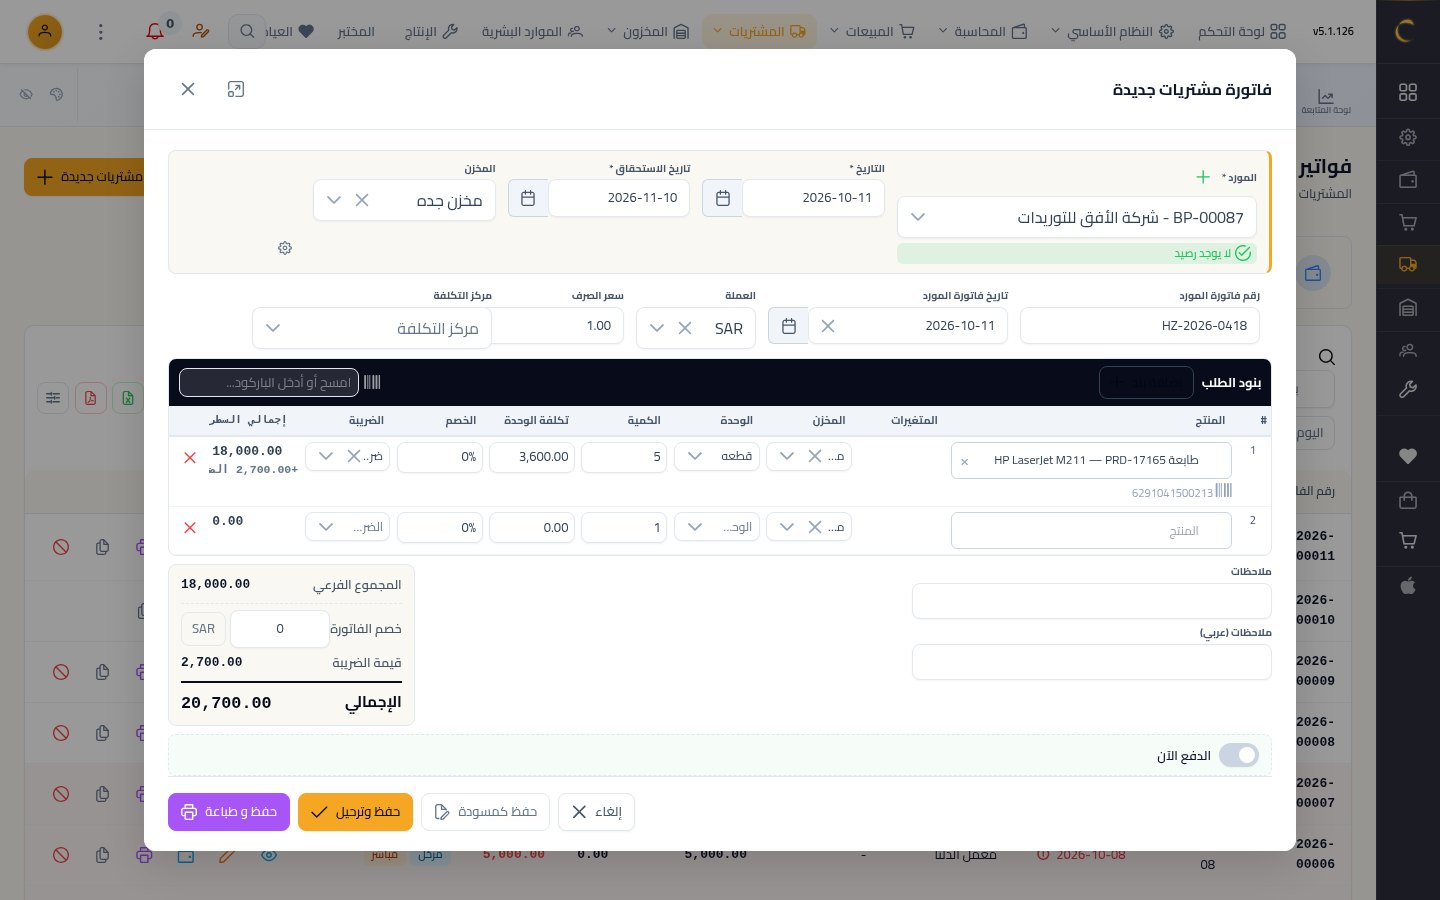The image size is (1440, 900).
Task: Click the حفظ وترحيل save and post button
Action: (x=356, y=812)
